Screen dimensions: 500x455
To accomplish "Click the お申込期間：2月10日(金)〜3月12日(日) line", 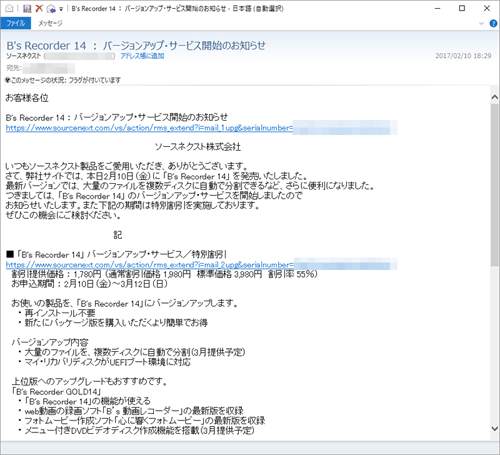I will point(89,284).
